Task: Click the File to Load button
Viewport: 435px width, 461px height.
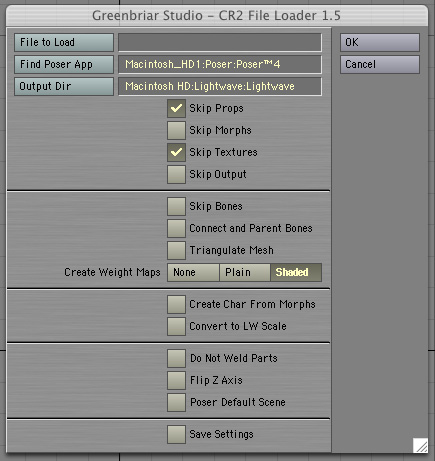Action: tap(64, 42)
